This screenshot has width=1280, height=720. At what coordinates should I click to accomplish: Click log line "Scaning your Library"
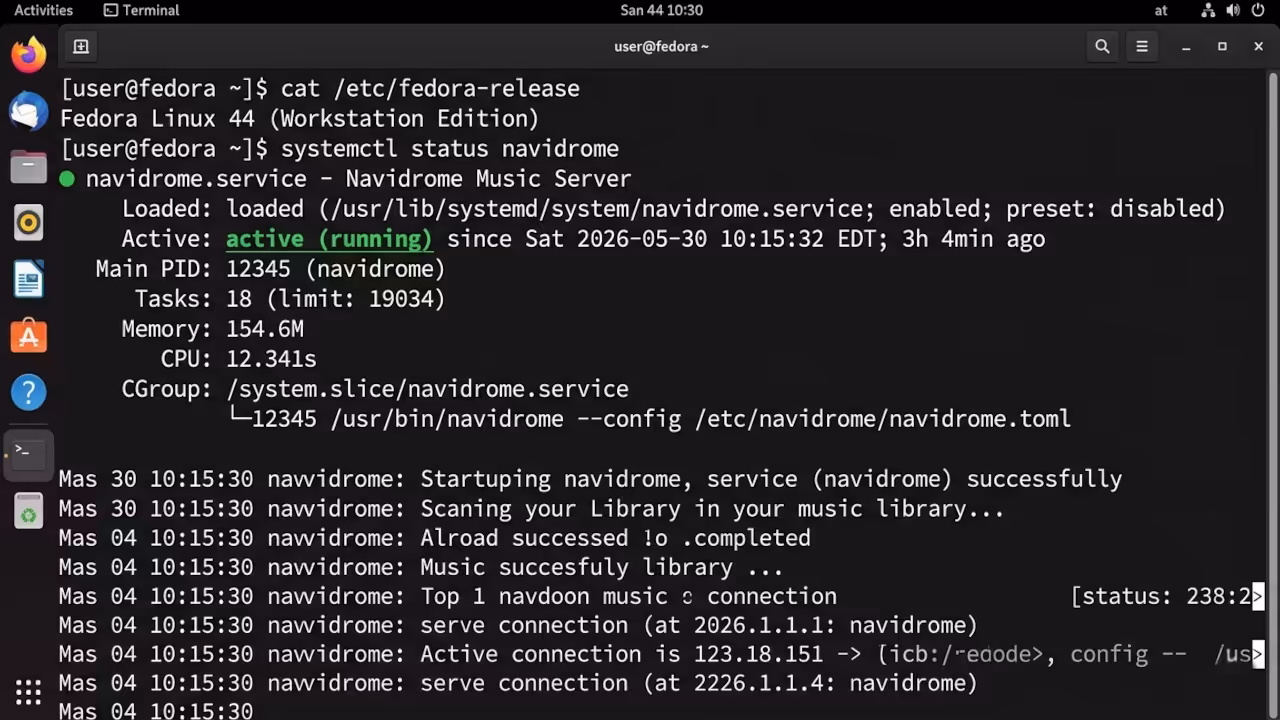(x=531, y=509)
